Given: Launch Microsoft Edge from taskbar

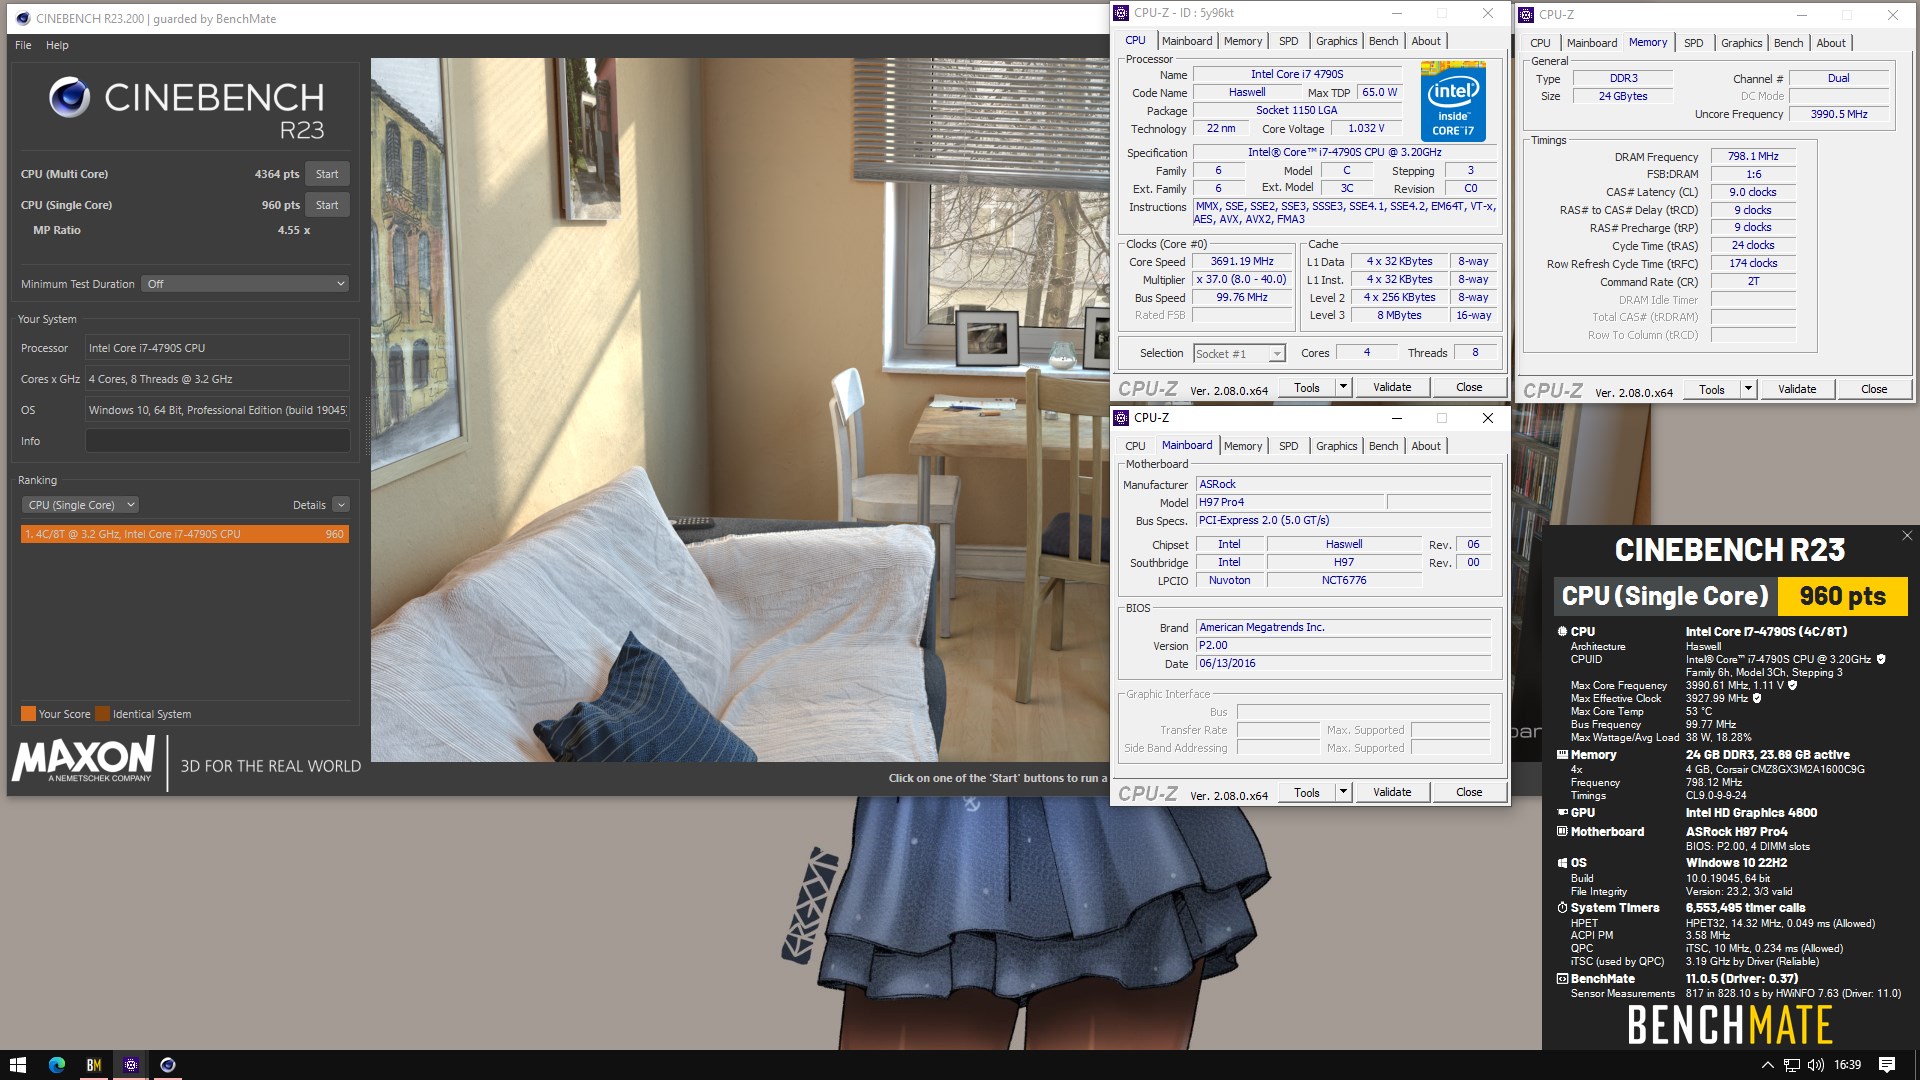Looking at the screenshot, I should [56, 1065].
